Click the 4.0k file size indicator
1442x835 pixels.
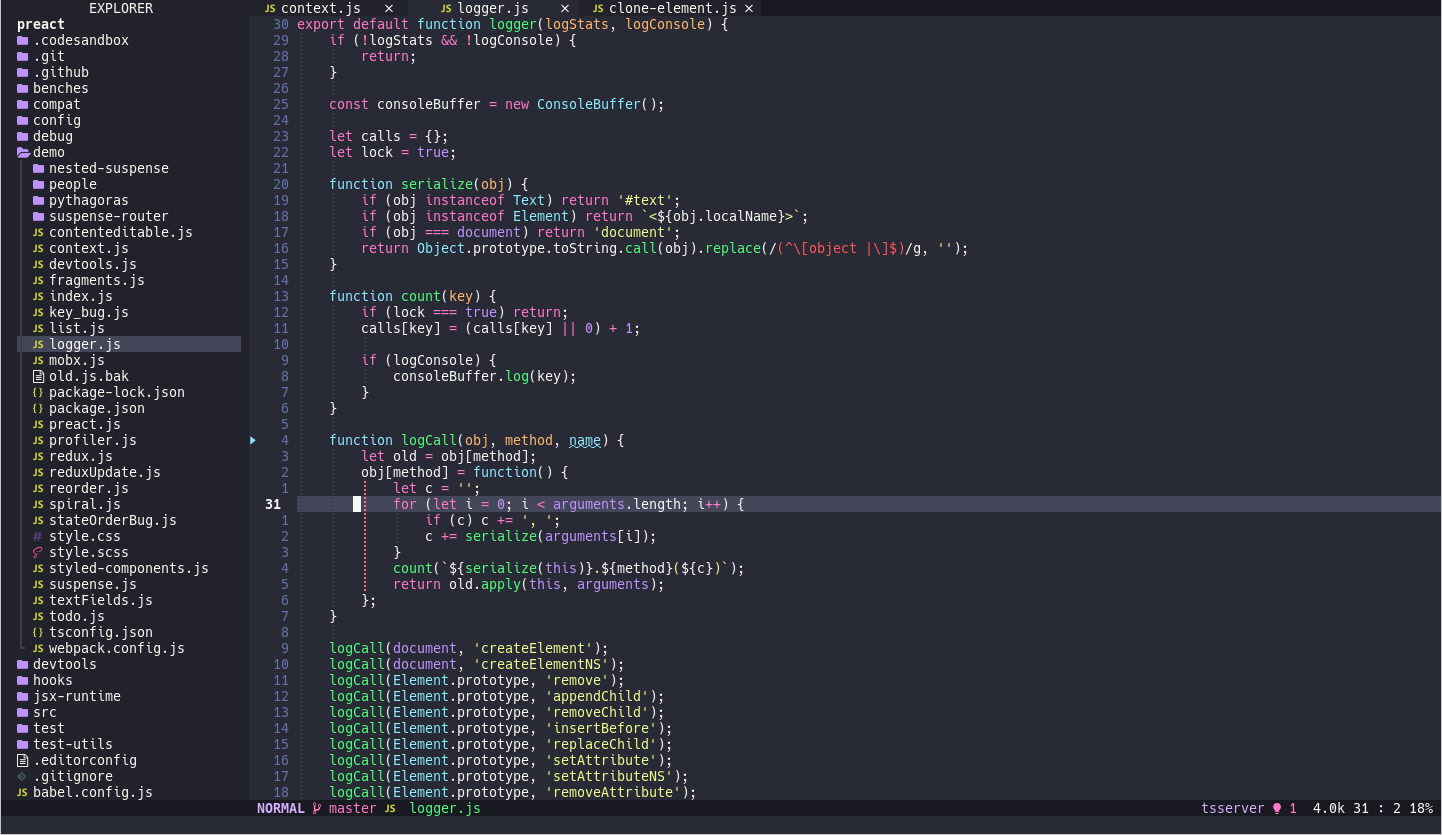click(1329, 808)
